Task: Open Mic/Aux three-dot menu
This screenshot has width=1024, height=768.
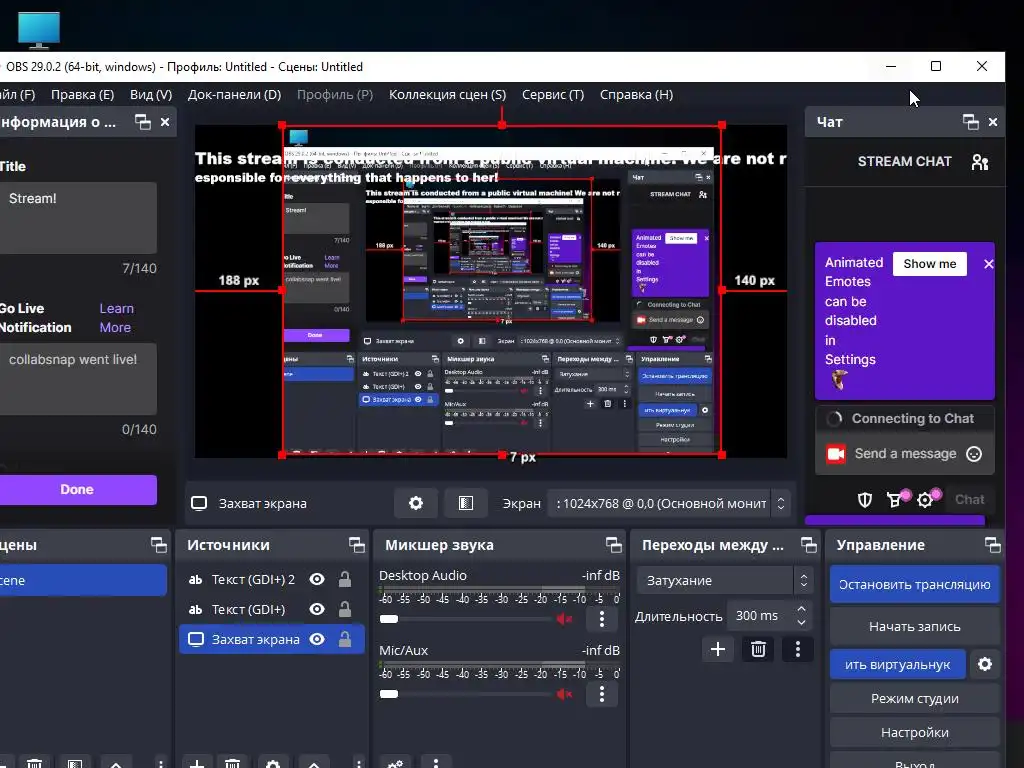Action: 601,694
